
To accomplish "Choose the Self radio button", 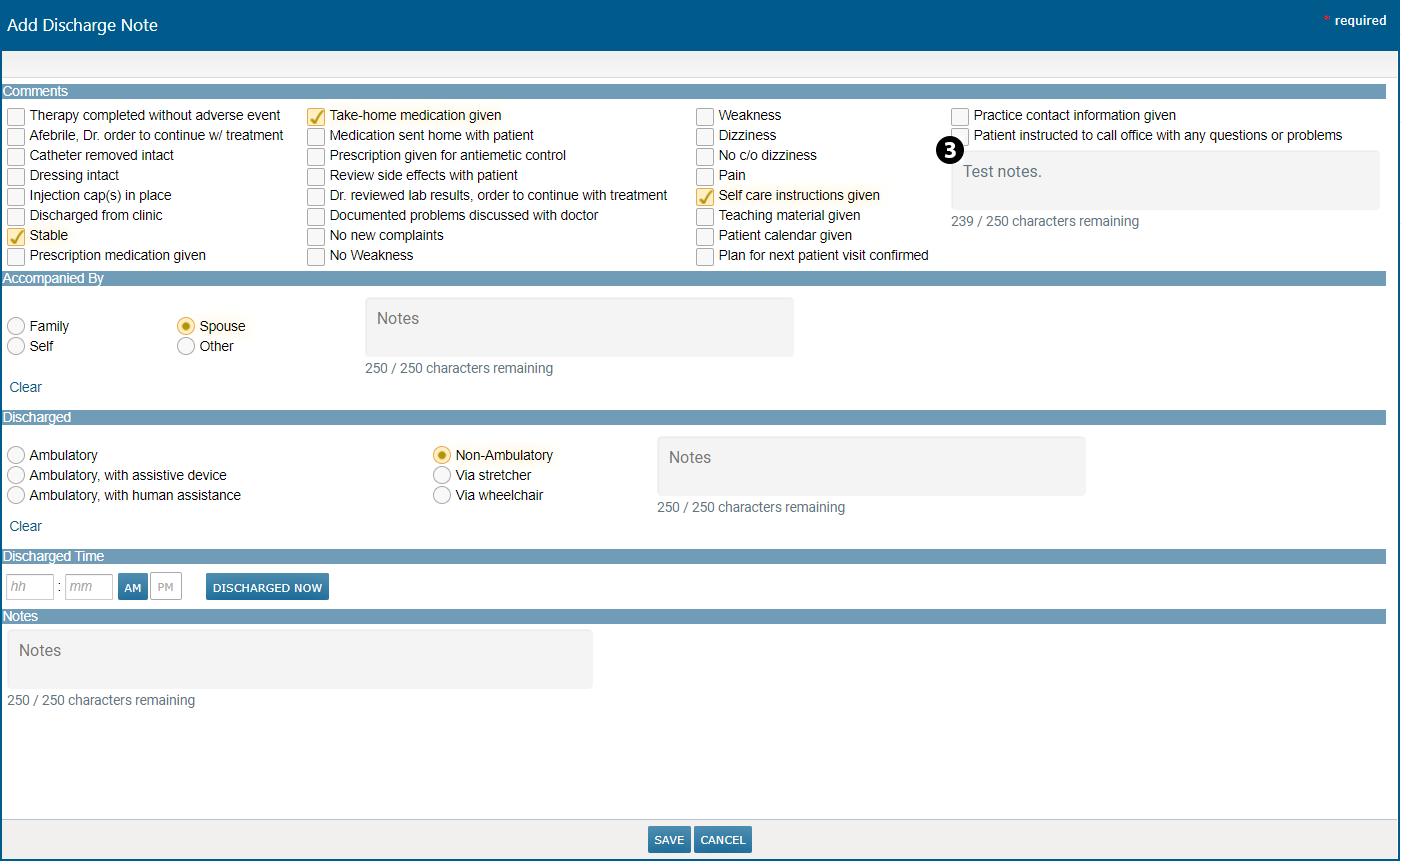I will pyautogui.click(x=16, y=346).
